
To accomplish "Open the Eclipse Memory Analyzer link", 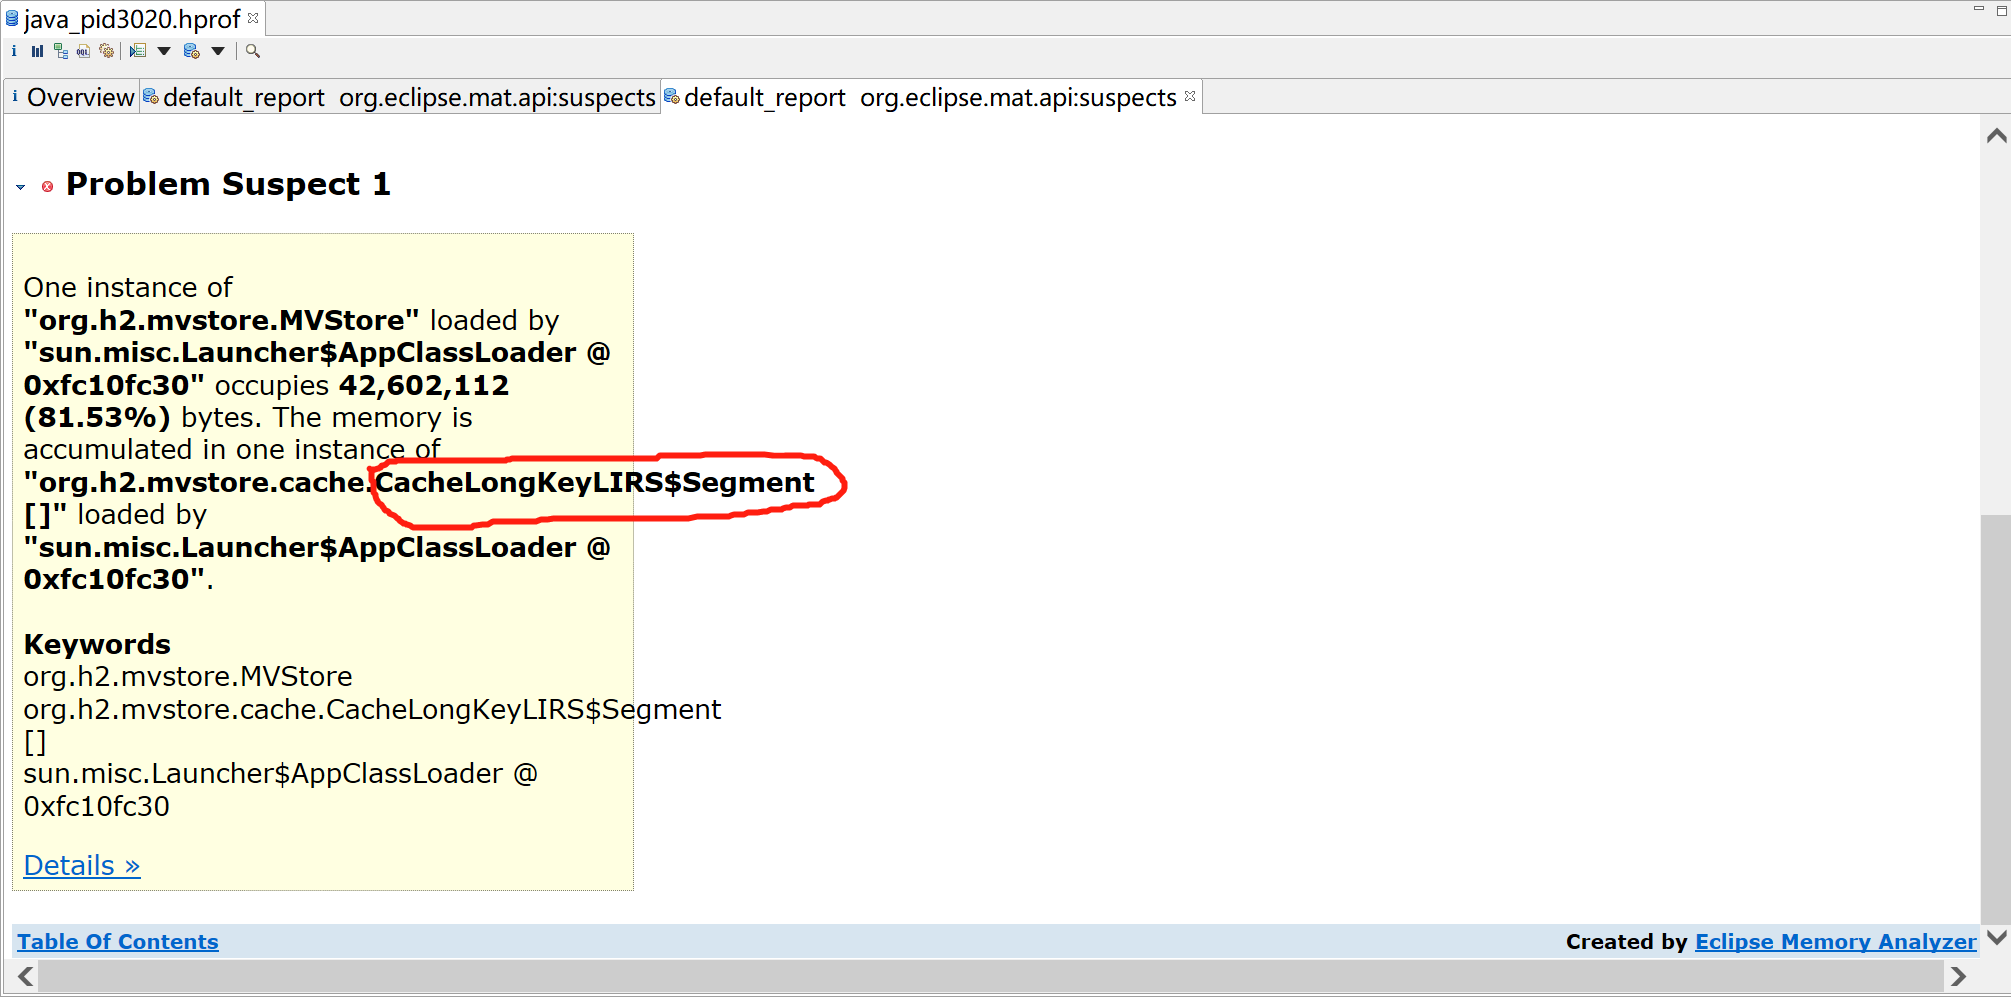I will (x=1835, y=941).
